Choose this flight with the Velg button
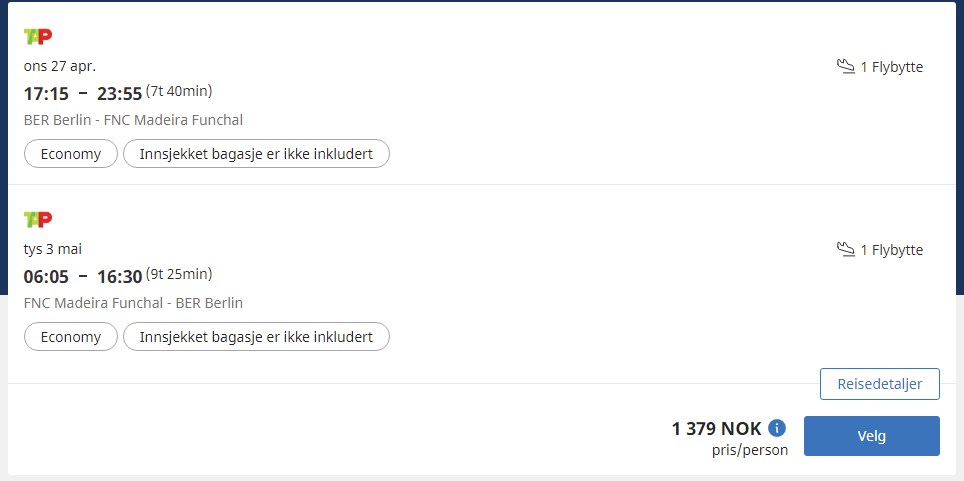This screenshot has height=481, width=964. tap(872, 436)
